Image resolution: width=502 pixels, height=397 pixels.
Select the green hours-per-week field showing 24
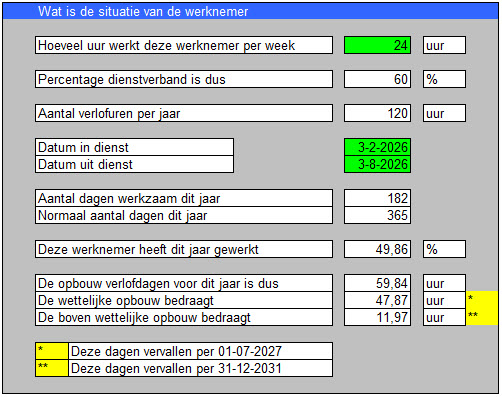377,45
